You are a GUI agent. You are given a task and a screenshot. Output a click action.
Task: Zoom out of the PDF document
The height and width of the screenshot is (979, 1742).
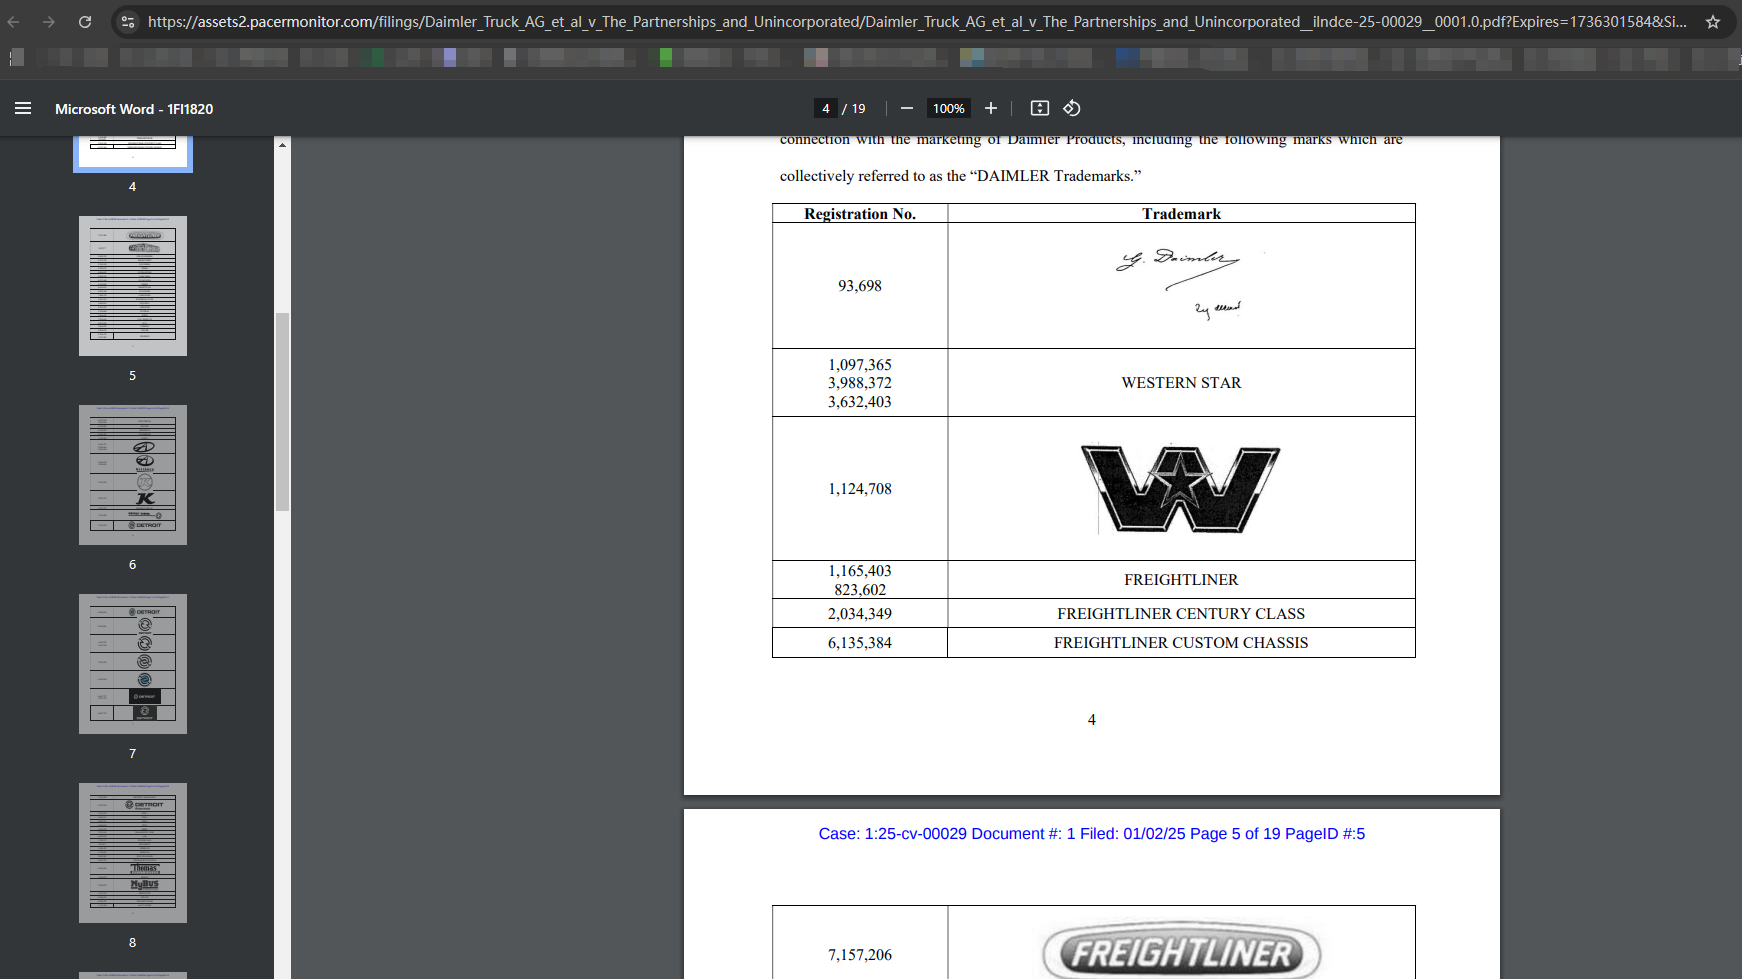tap(907, 108)
